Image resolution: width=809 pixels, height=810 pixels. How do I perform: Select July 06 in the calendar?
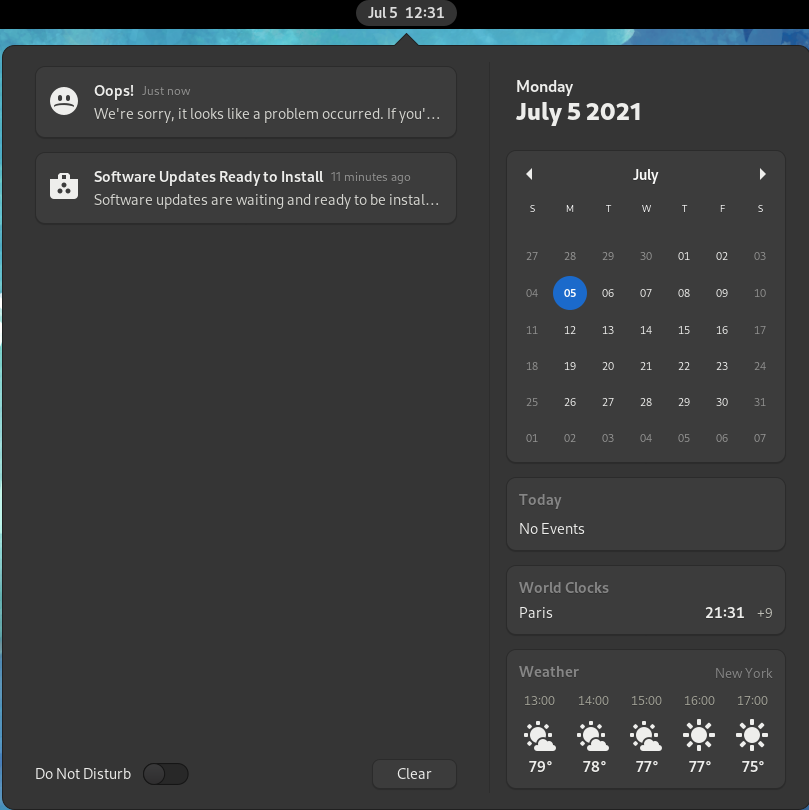(x=608, y=293)
